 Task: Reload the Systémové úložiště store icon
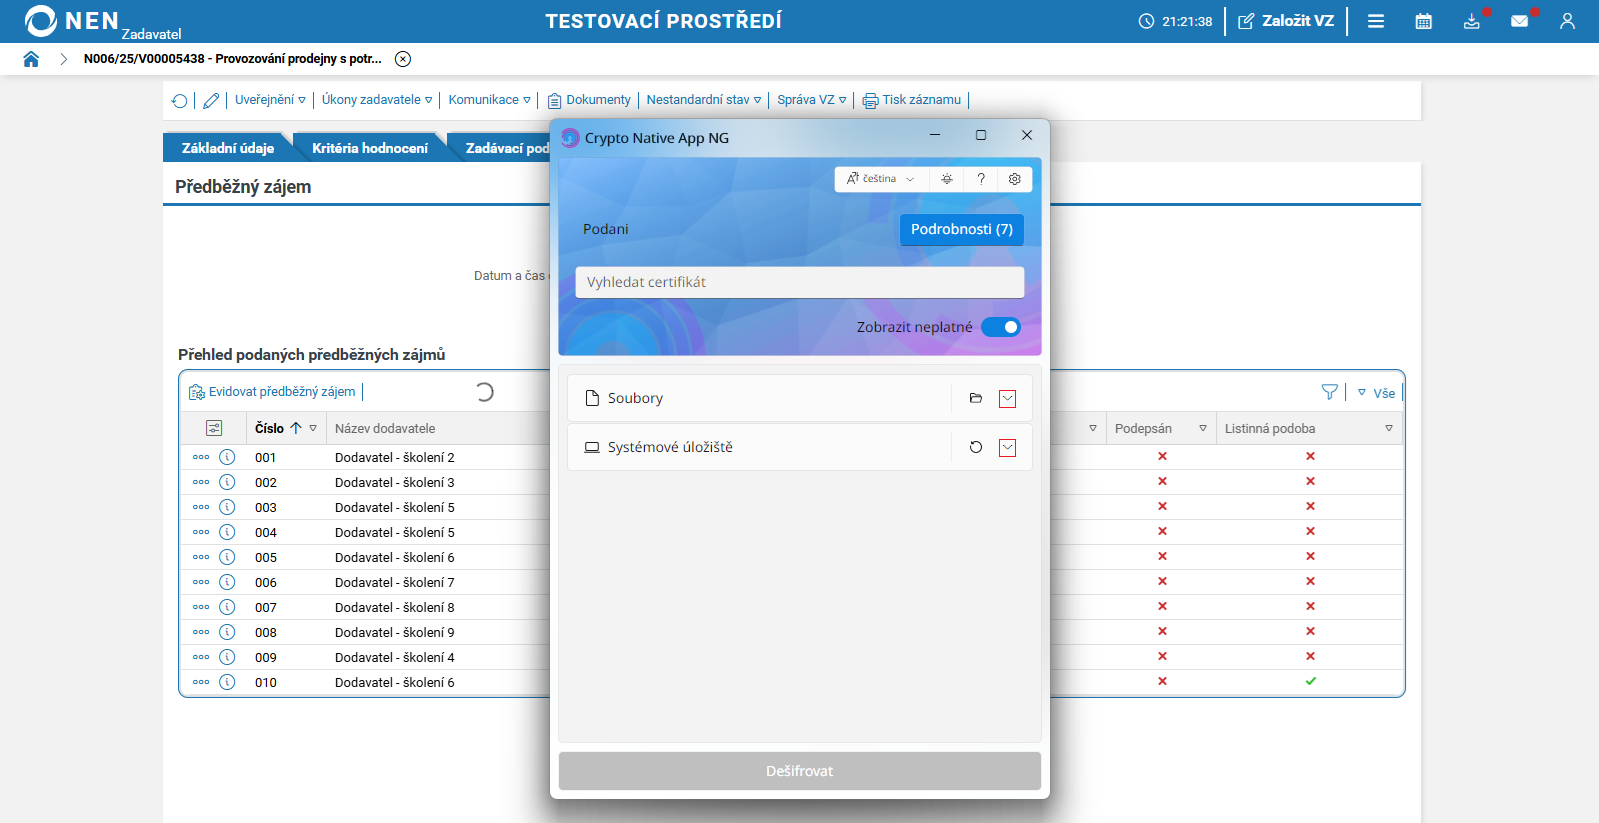pos(976,447)
